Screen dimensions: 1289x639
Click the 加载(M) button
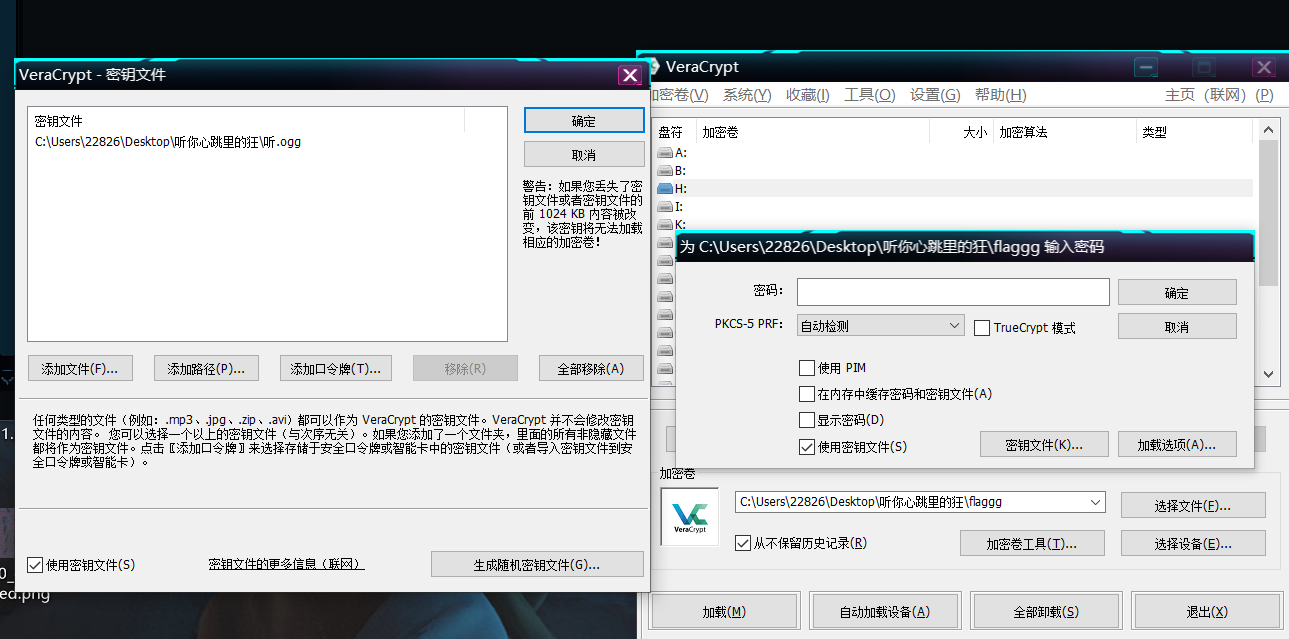click(724, 611)
